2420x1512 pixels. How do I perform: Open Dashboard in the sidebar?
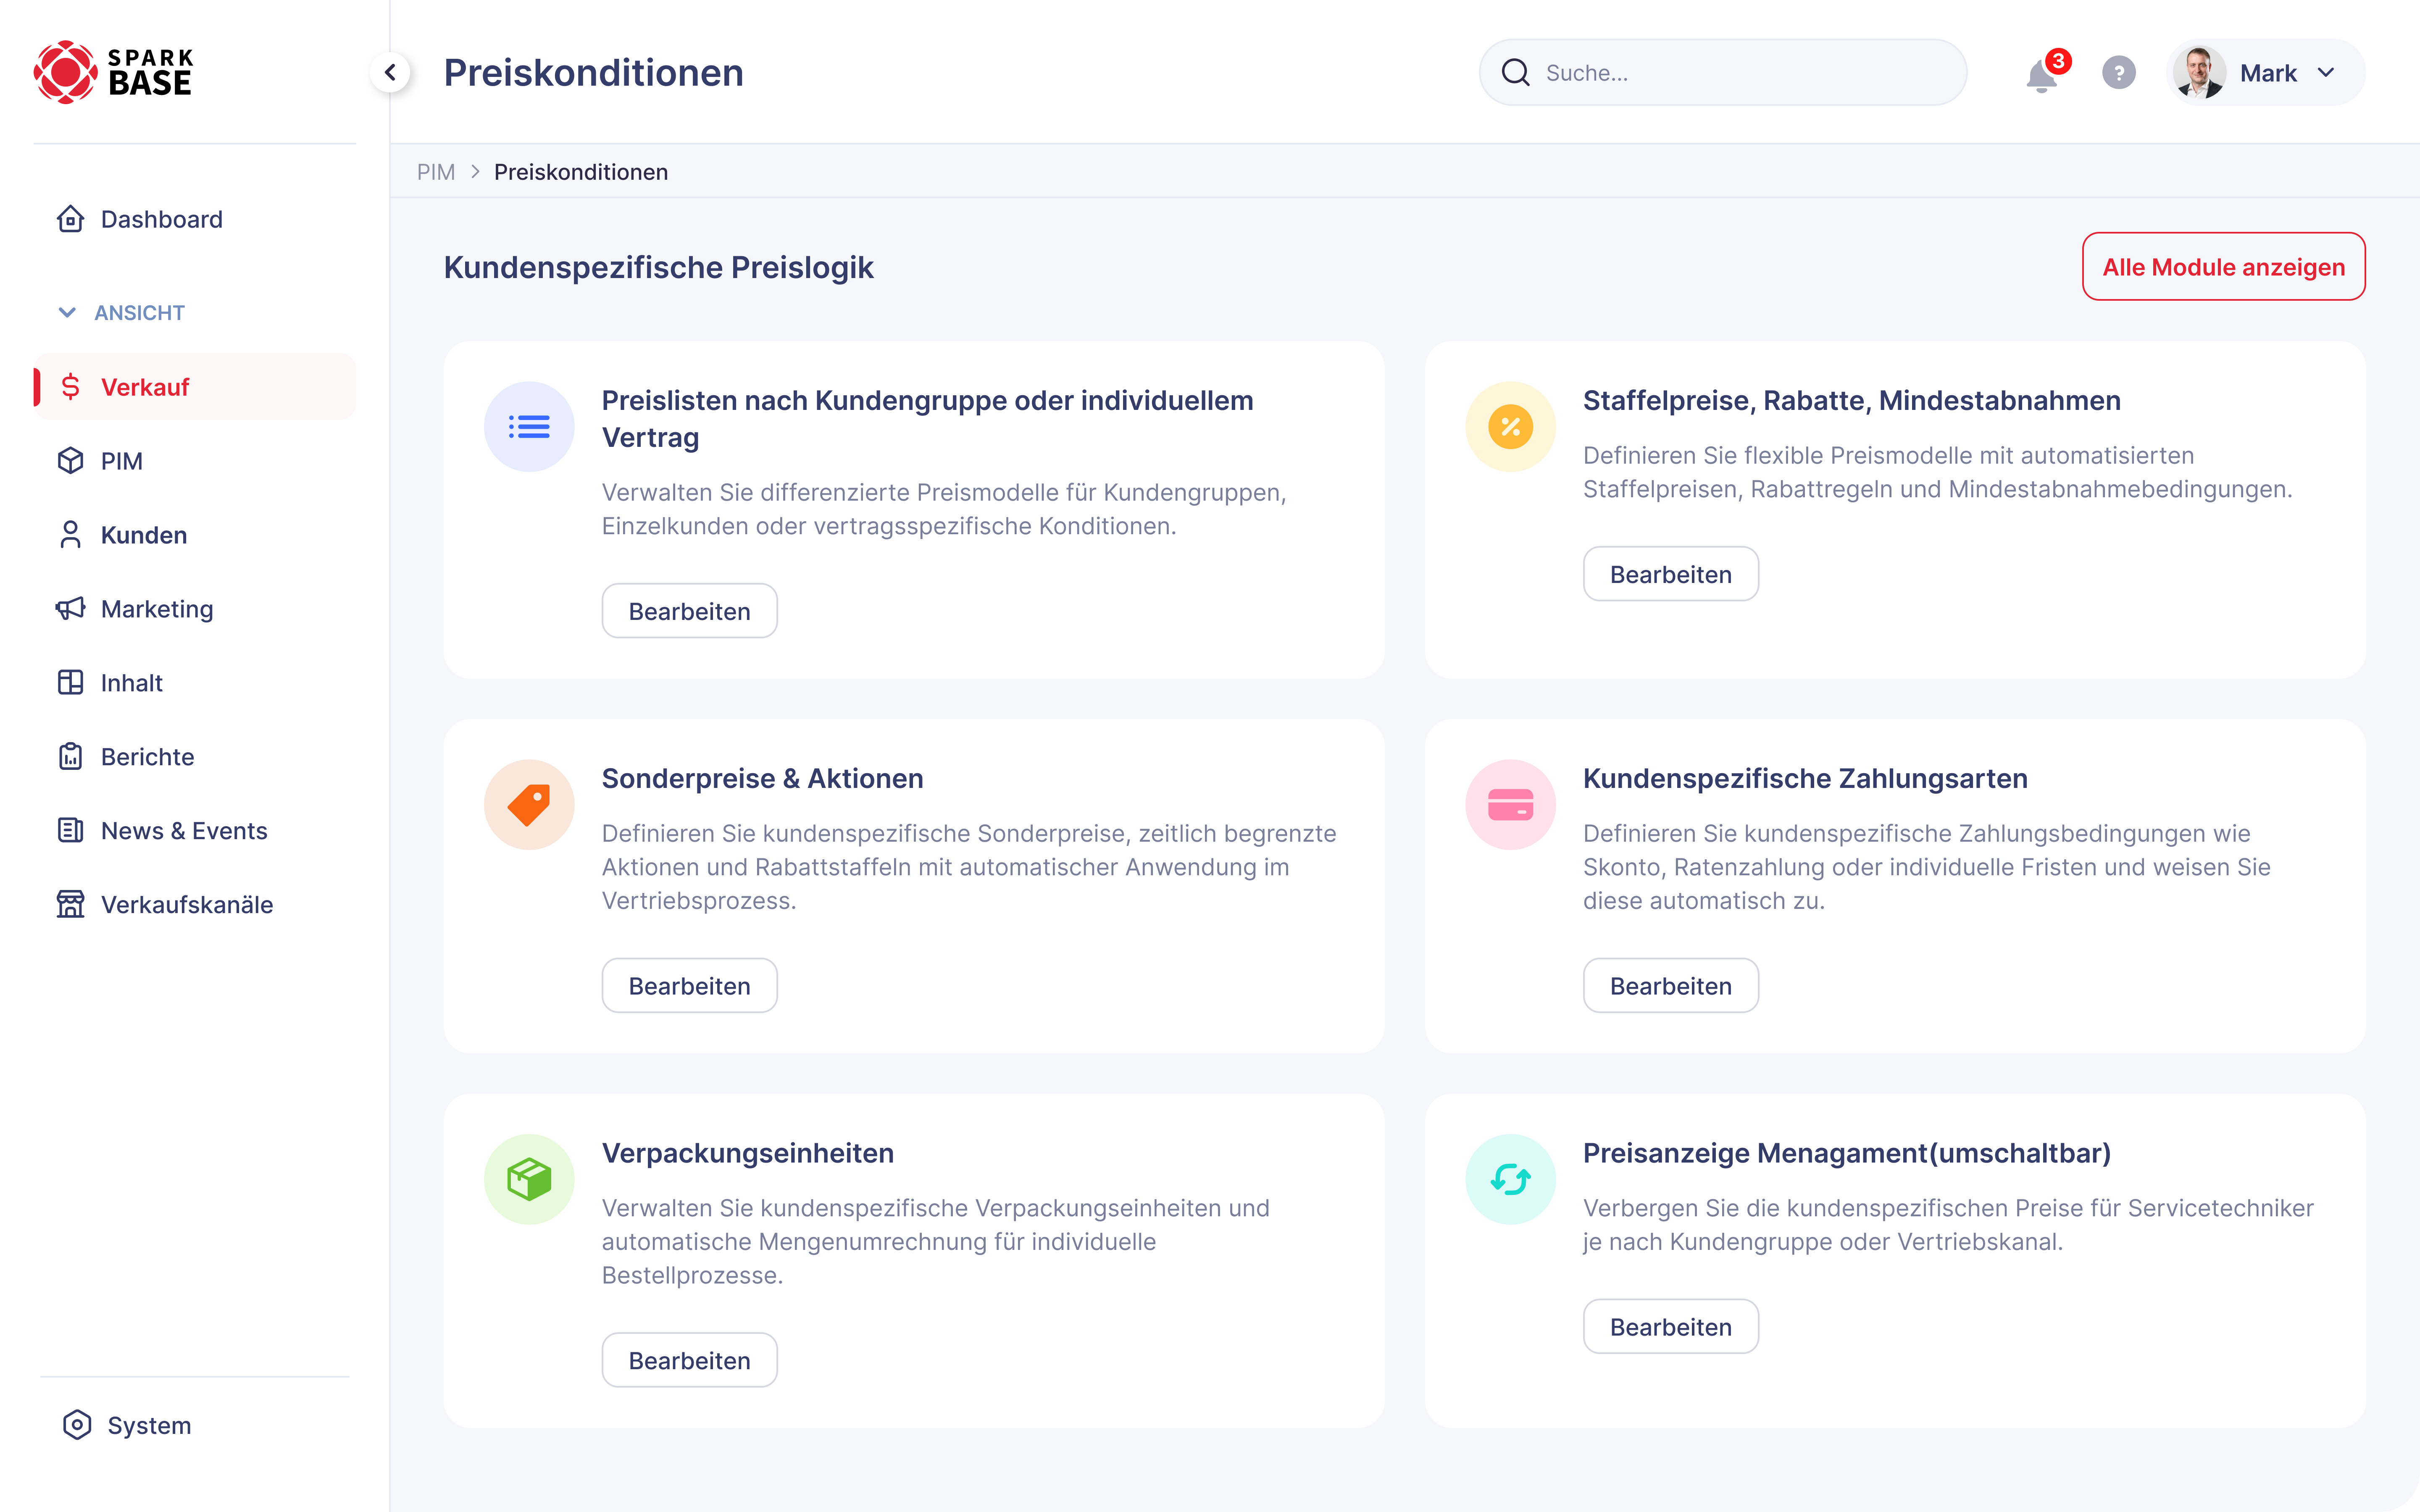pyautogui.click(x=195, y=219)
